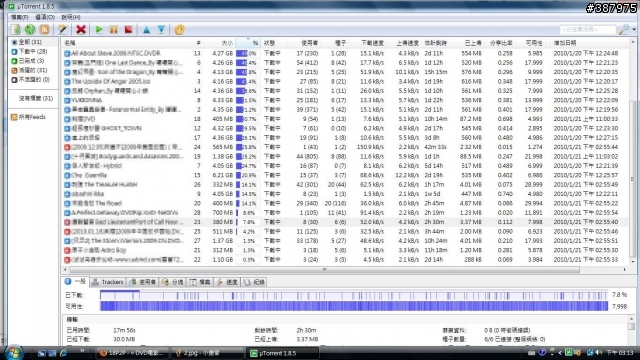
Task: Switch to the 分塊 pieces tab
Action: (173, 282)
